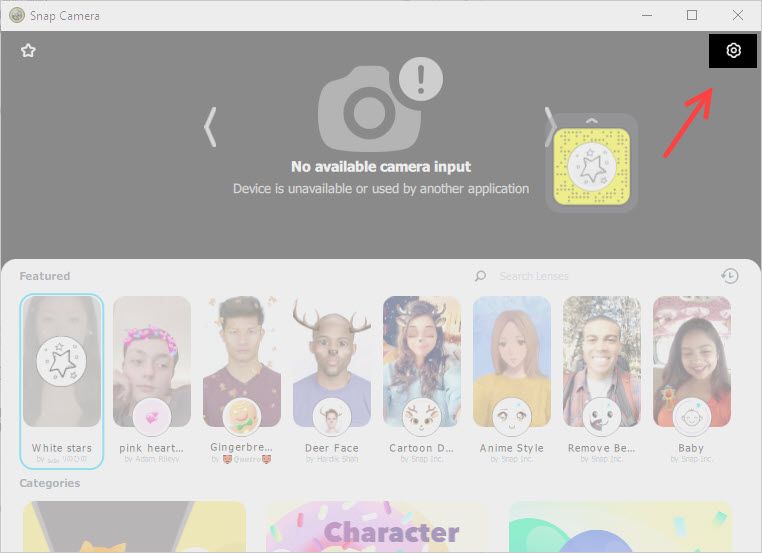The width and height of the screenshot is (762, 553).
Task: Click 'by Snap Inc.' under Baby
Action: click(692, 459)
